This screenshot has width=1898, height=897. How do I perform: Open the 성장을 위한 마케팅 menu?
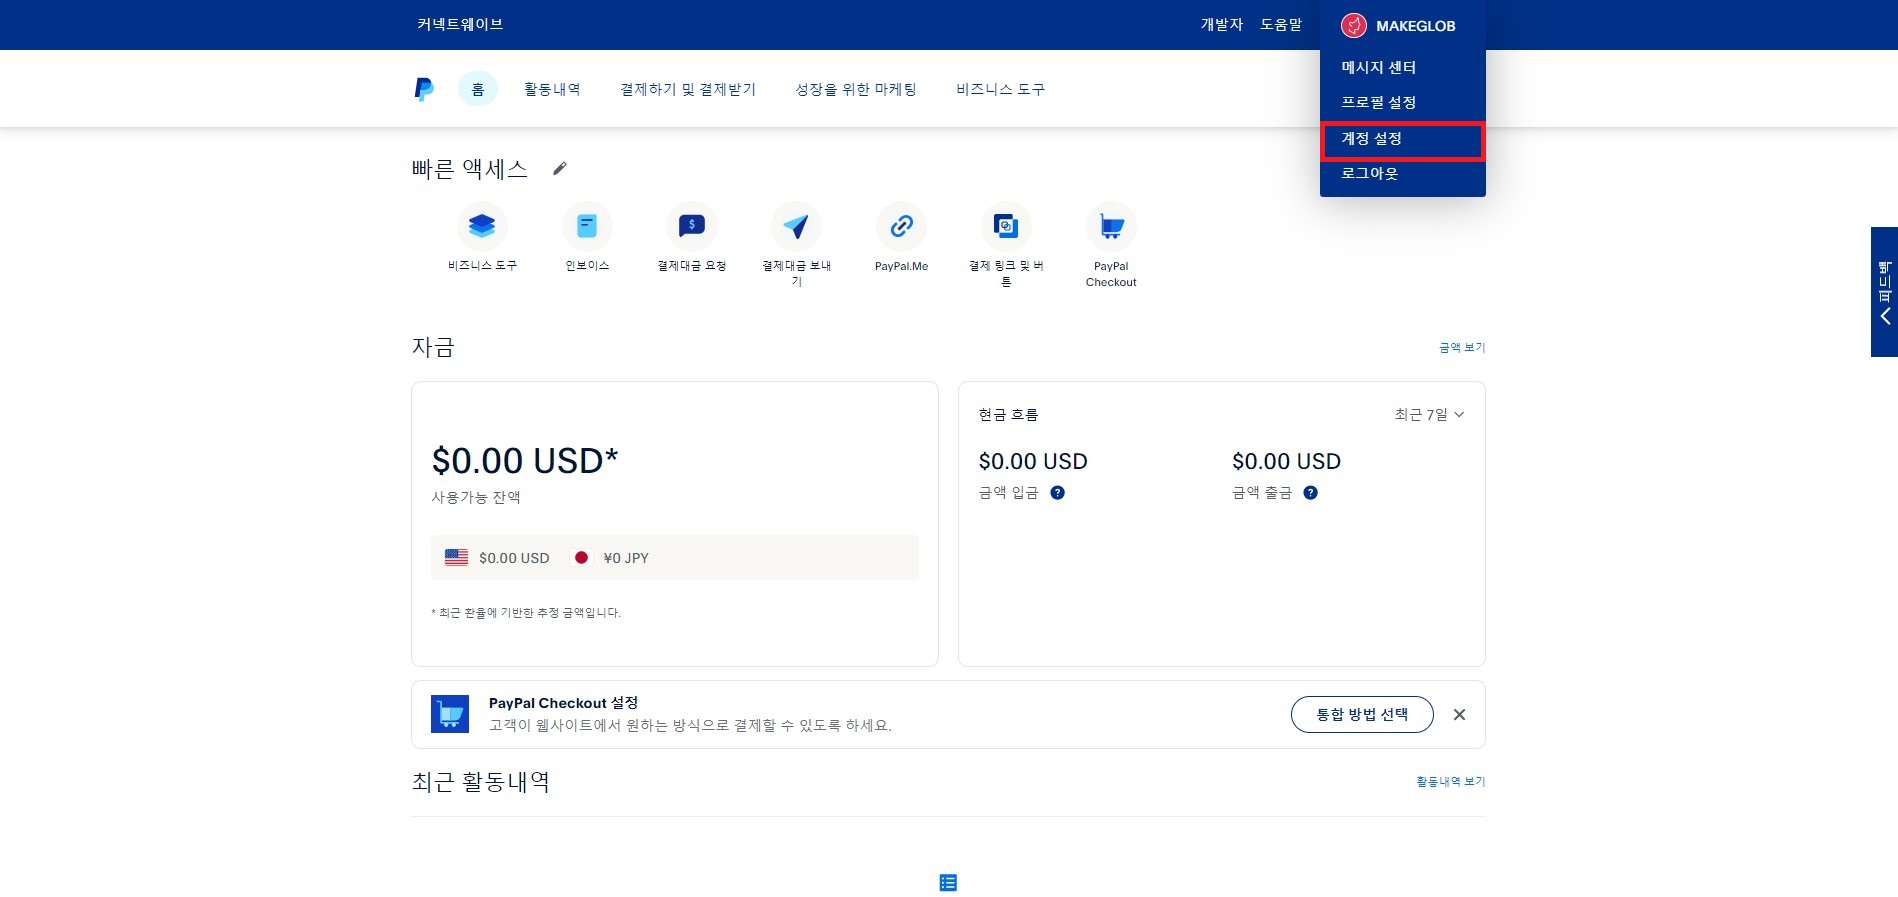click(x=856, y=89)
